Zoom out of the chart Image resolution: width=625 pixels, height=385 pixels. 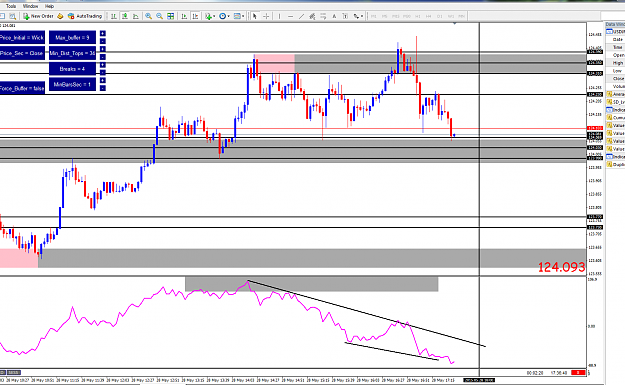pyautogui.click(x=159, y=16)
